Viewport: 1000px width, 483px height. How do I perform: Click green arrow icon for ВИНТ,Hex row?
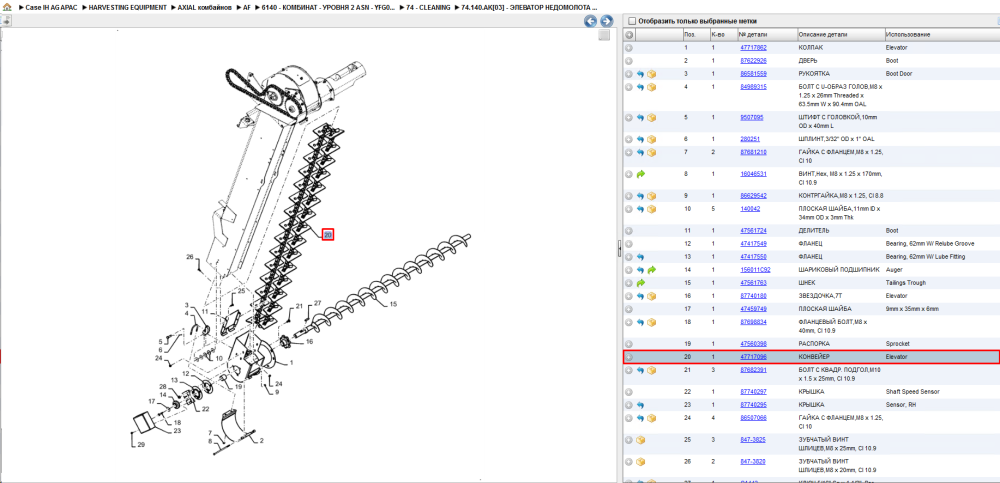(640, 174)
